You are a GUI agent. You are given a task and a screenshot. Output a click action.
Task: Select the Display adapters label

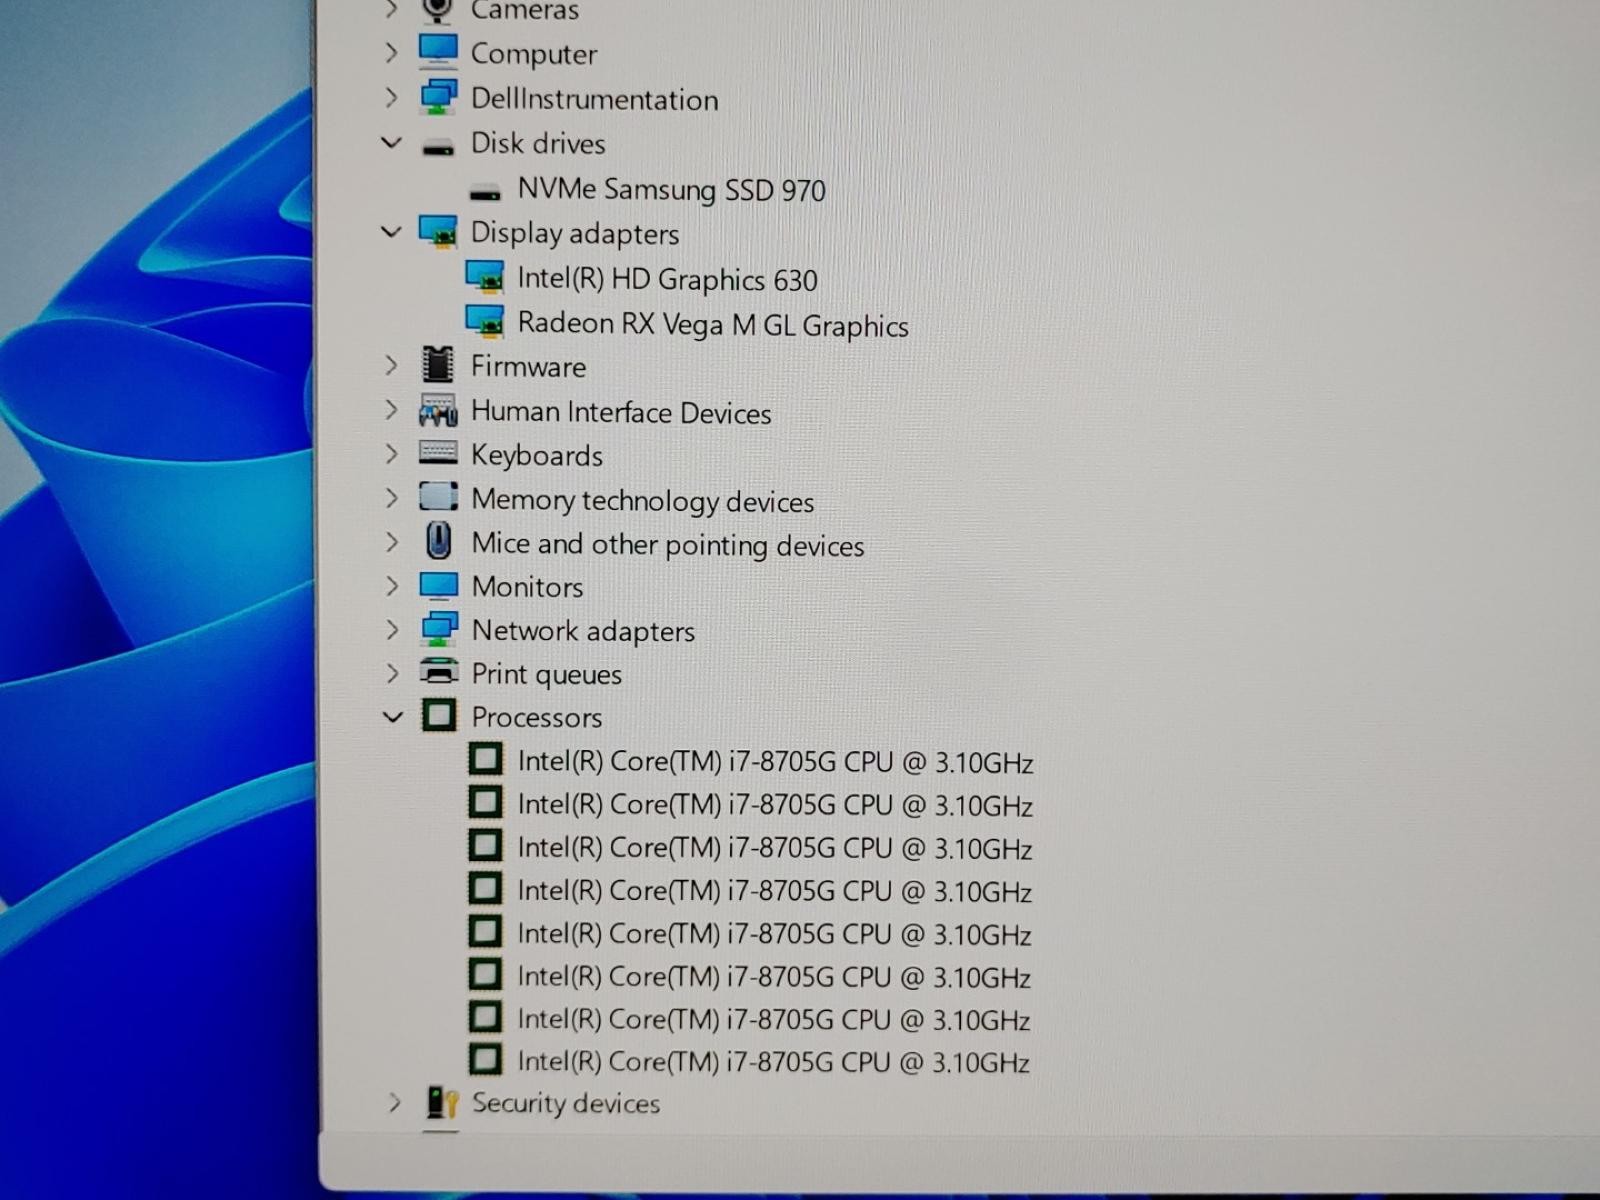(575, 233)
